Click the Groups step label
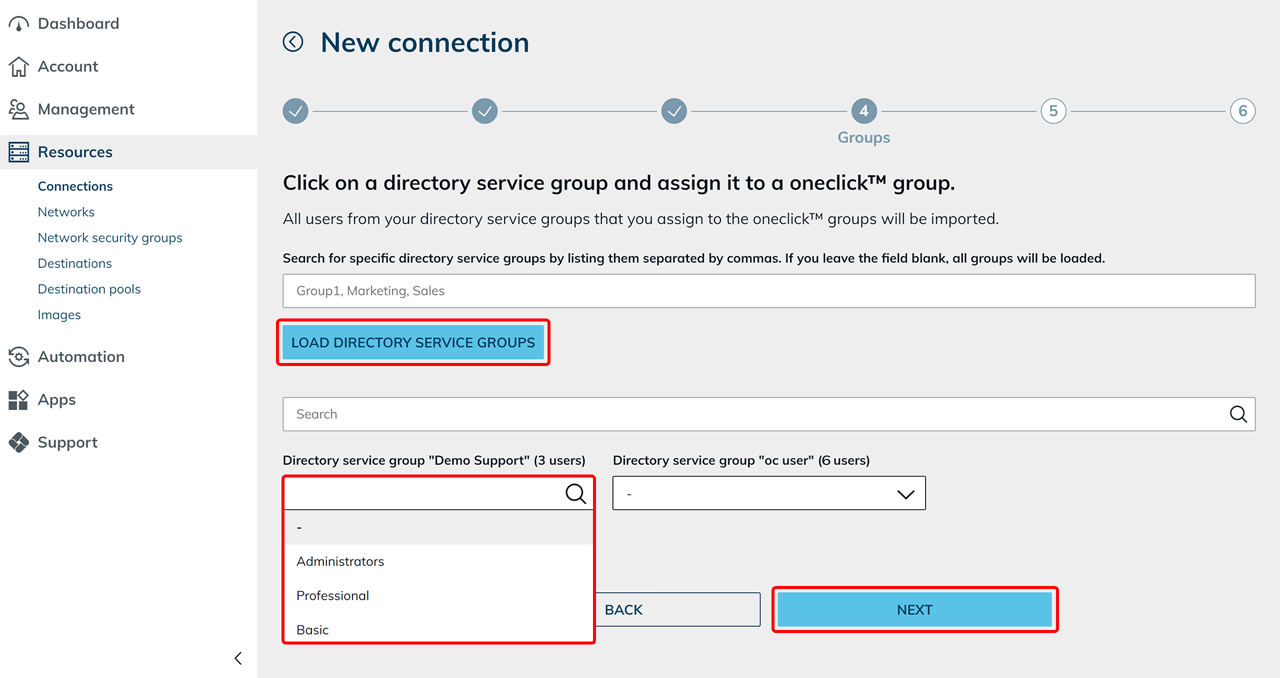The image size is (1280, 678). (x=864, y=138)
